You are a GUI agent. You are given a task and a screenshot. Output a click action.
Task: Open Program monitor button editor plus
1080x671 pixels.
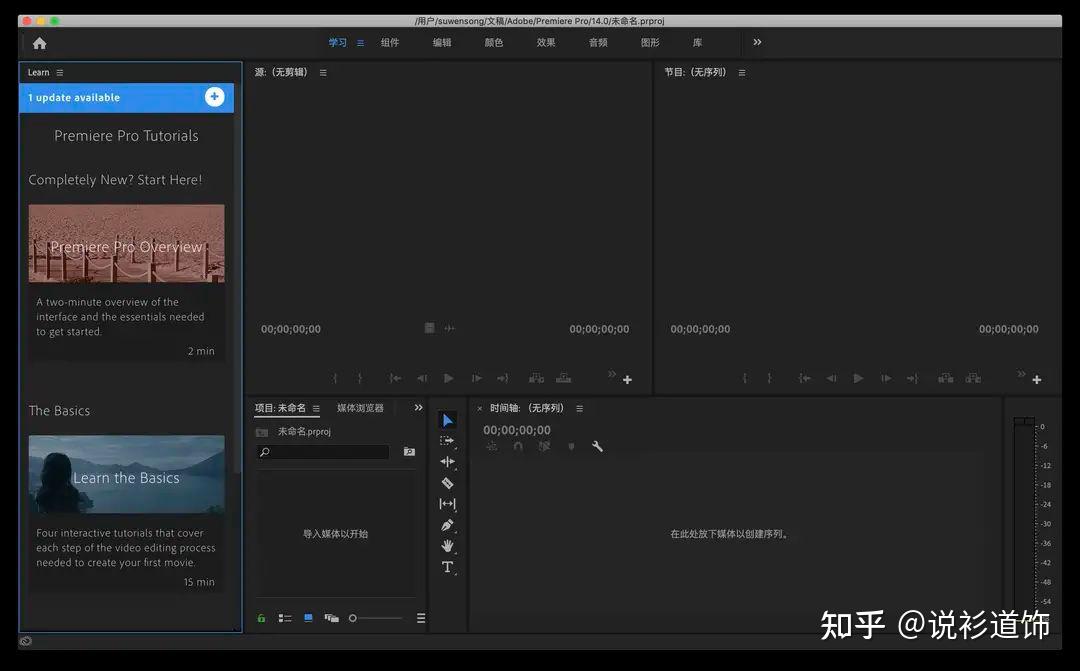[1037, 380]
